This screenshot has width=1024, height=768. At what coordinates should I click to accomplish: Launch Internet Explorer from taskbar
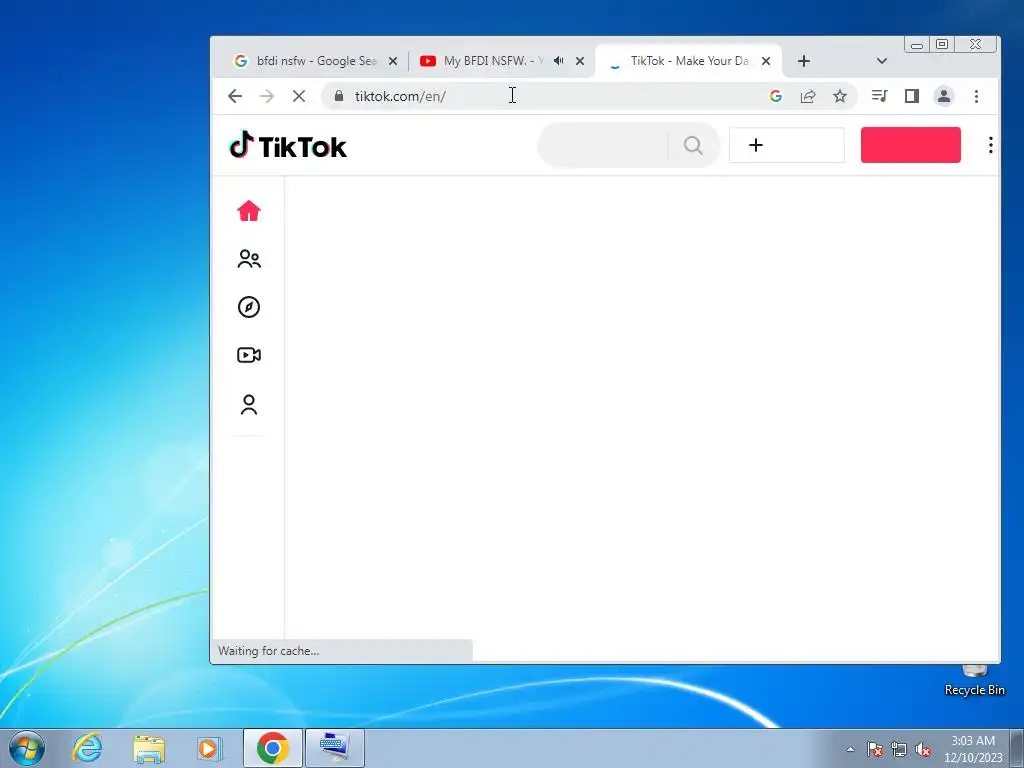88,748
